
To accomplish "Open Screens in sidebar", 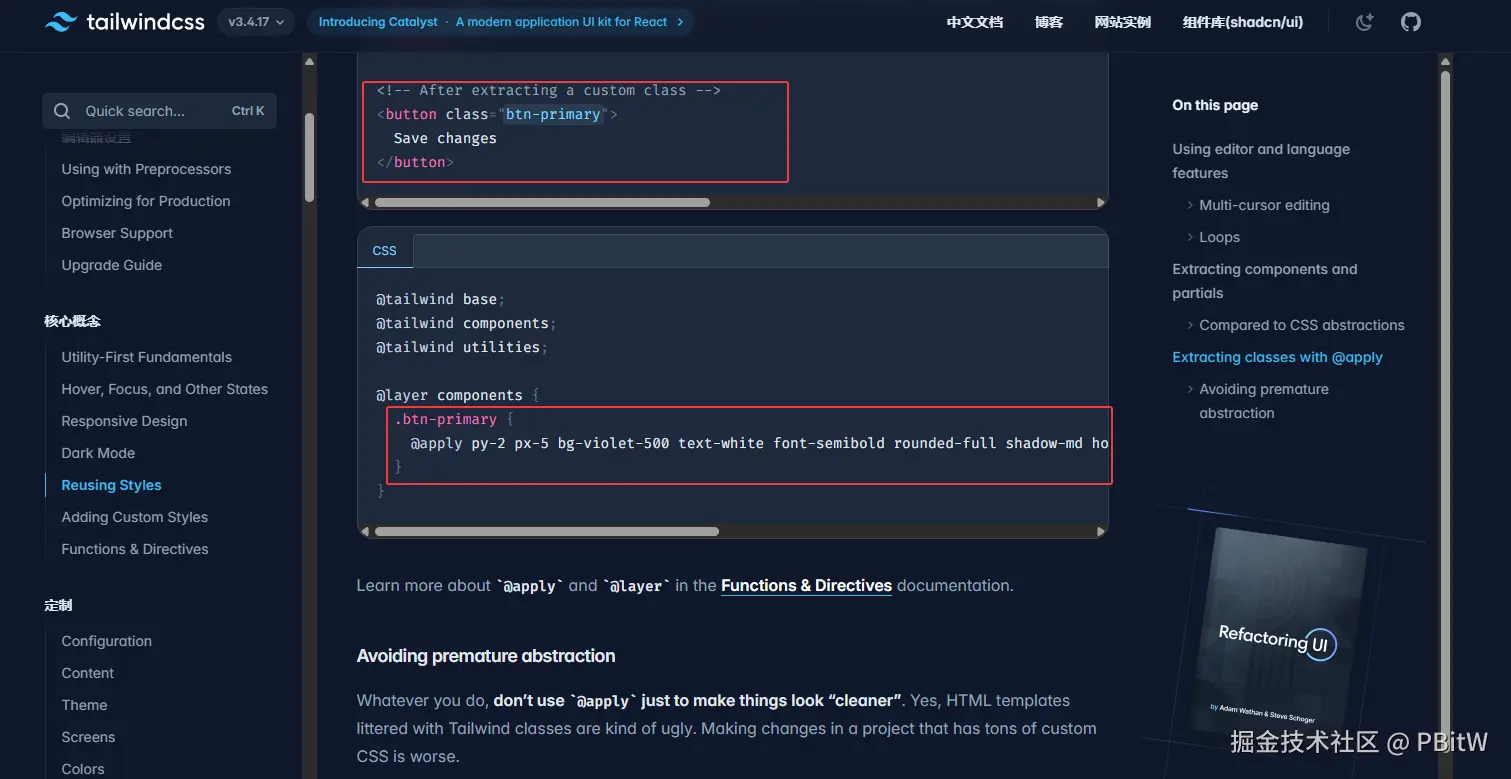I will pos(88,737).
